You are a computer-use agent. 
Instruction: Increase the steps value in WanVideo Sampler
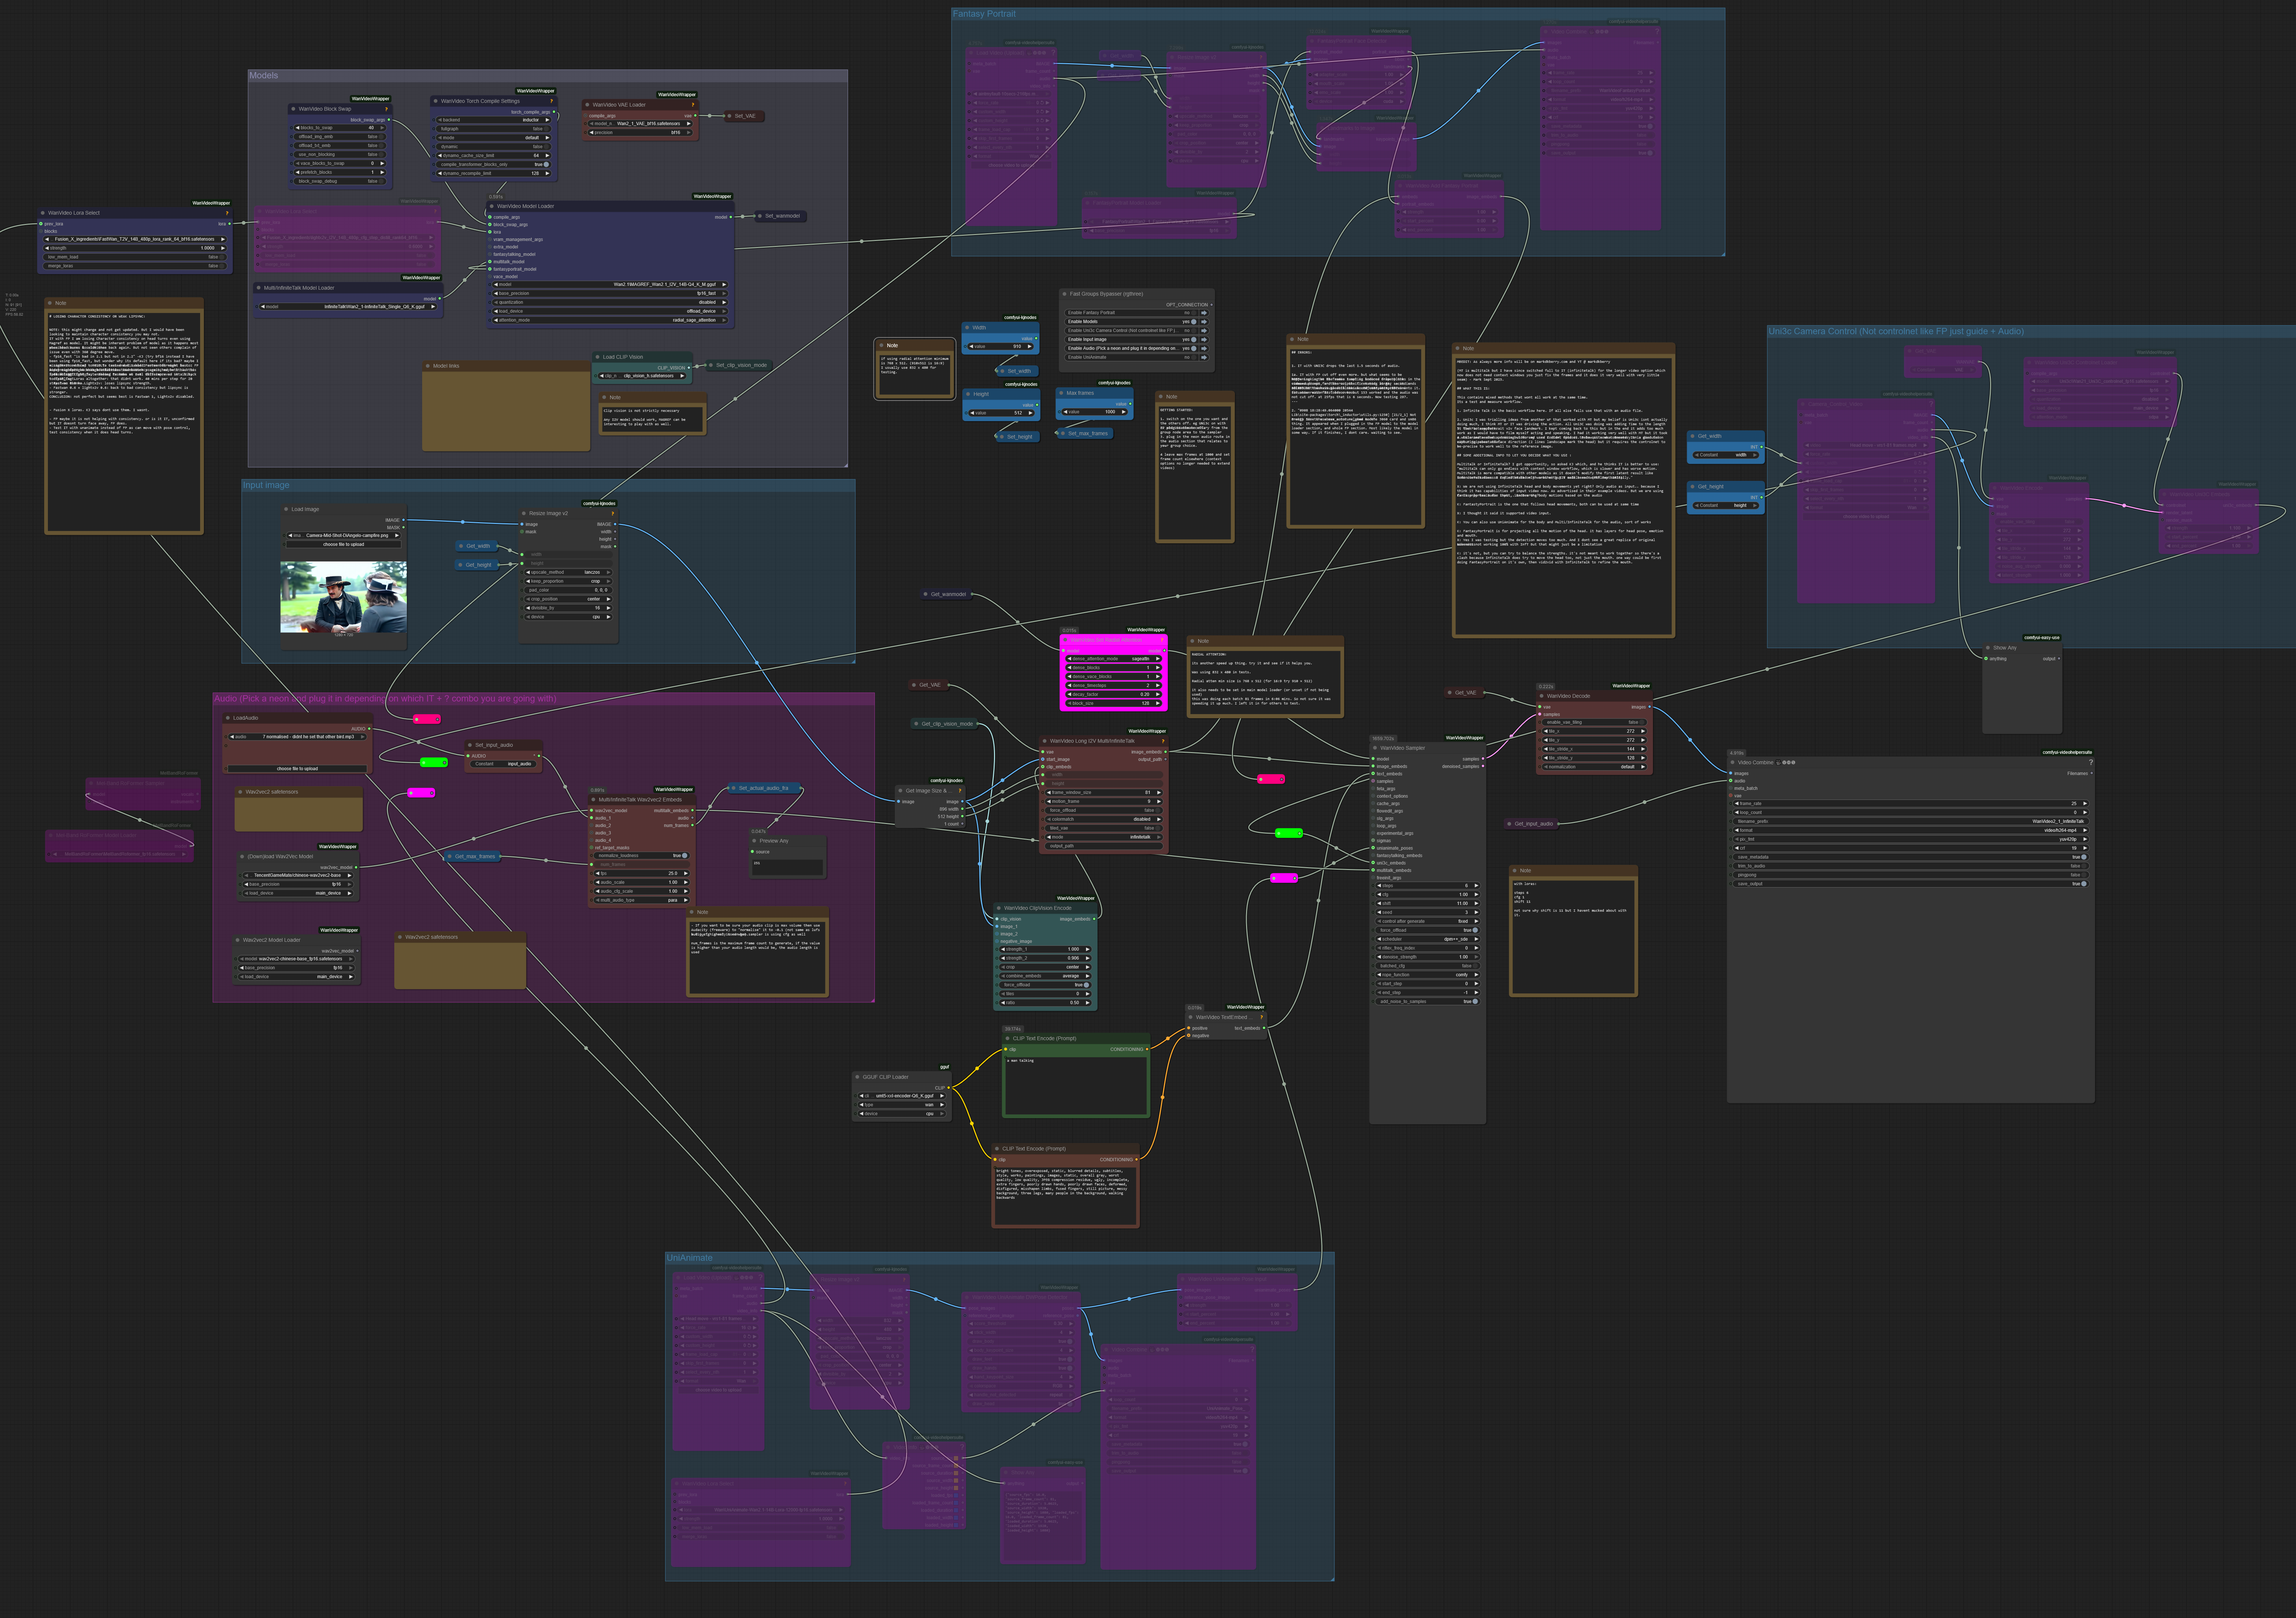pos(1477,886)
